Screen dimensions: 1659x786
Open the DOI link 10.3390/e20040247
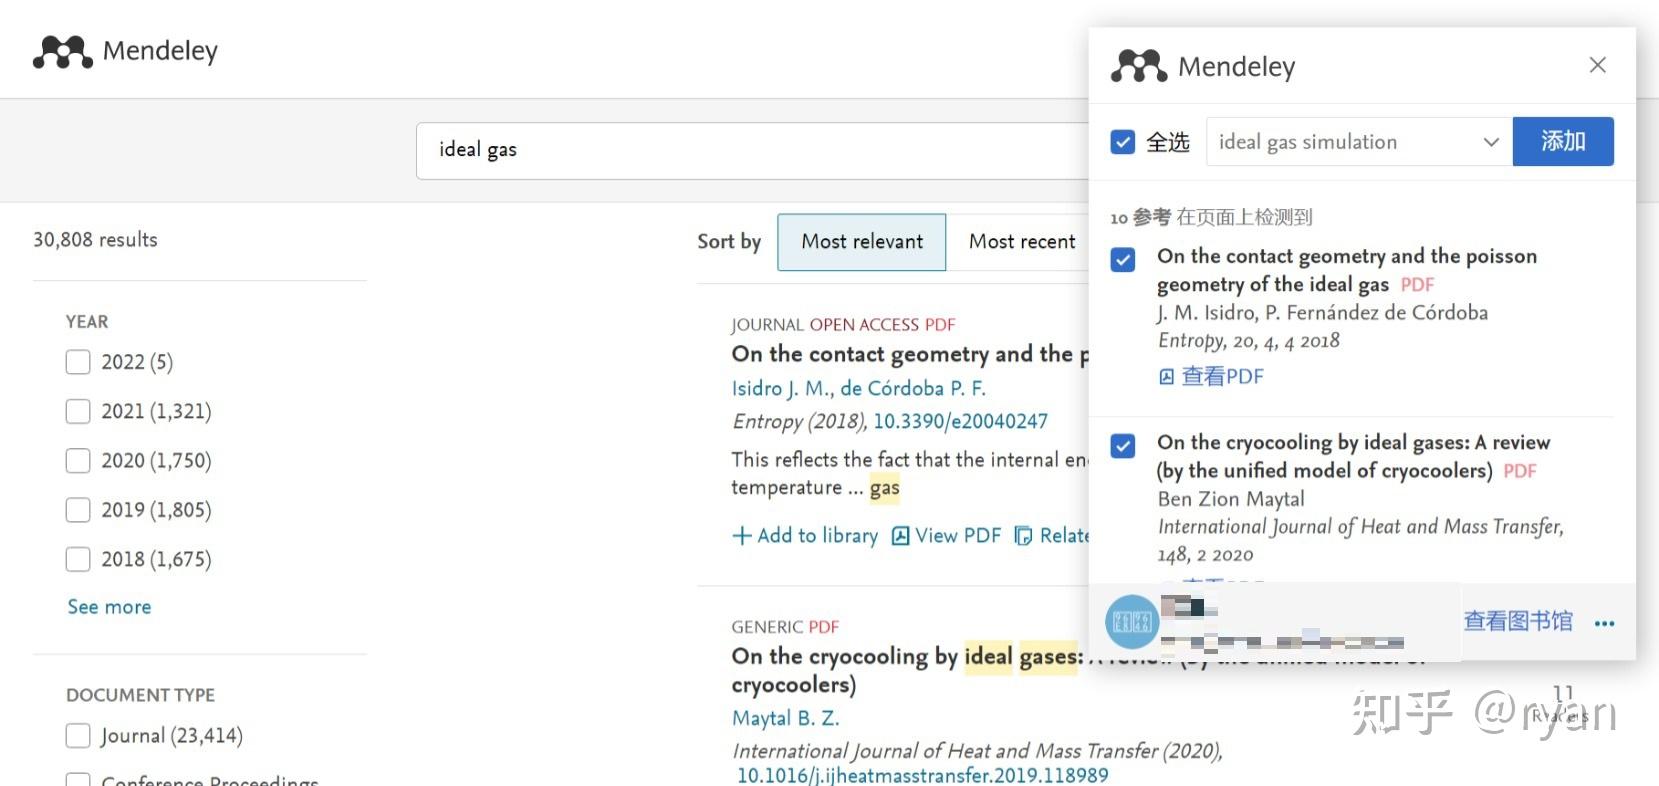click(x=960, y=420)
